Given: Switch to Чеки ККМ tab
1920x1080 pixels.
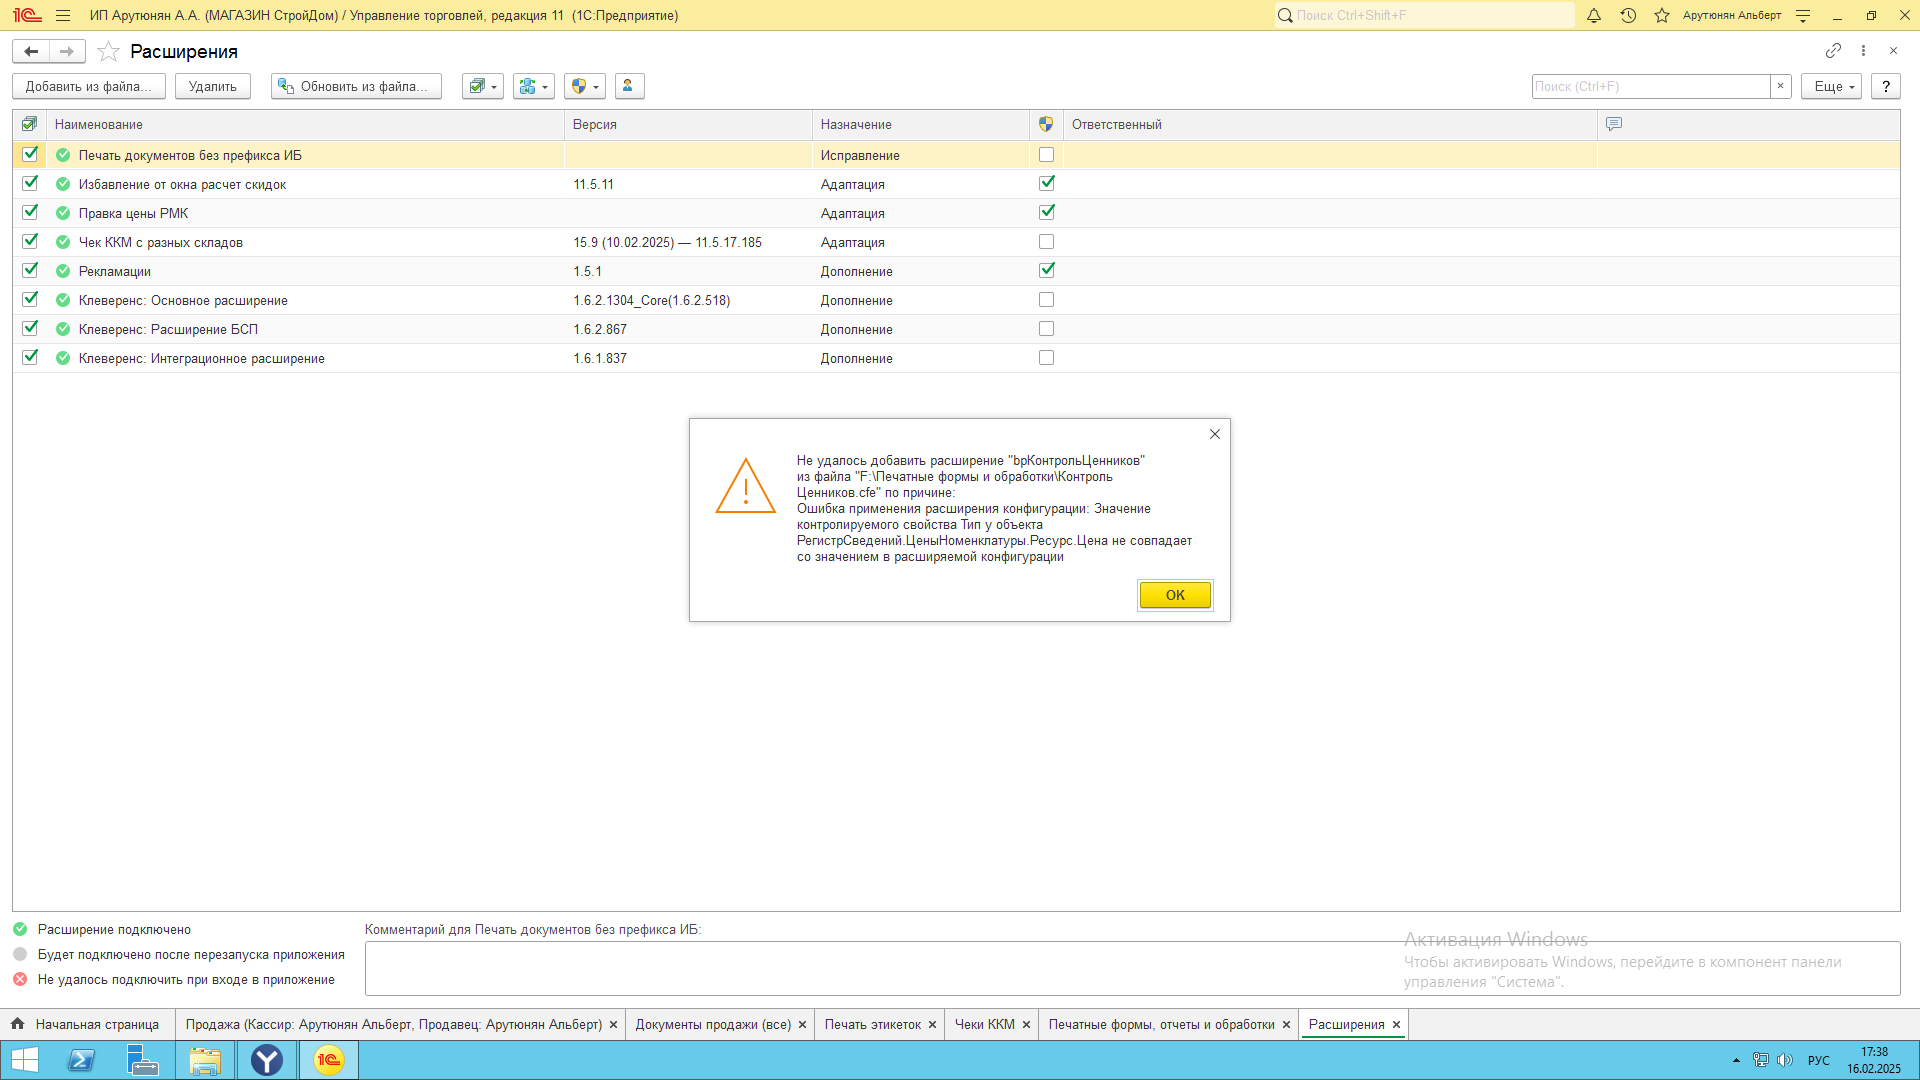Looking at the screenshot, I should [984, 1024].
